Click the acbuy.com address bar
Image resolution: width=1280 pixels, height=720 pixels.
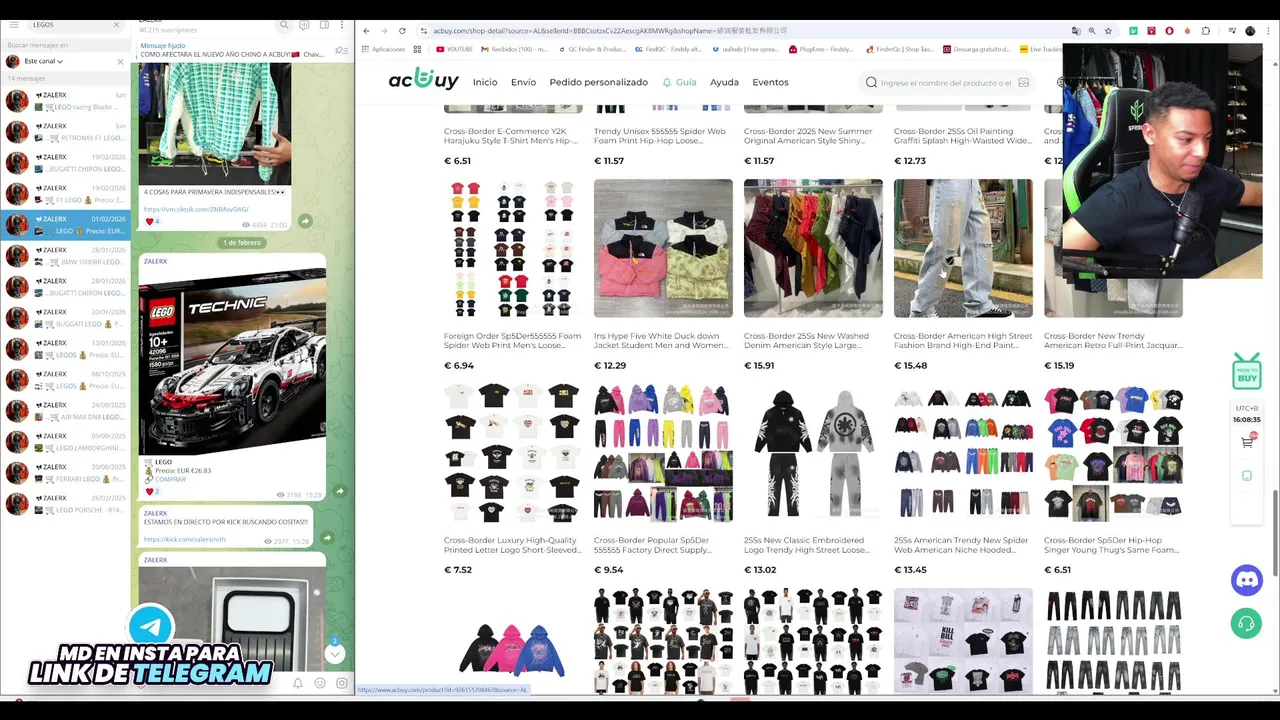[740, 31]
